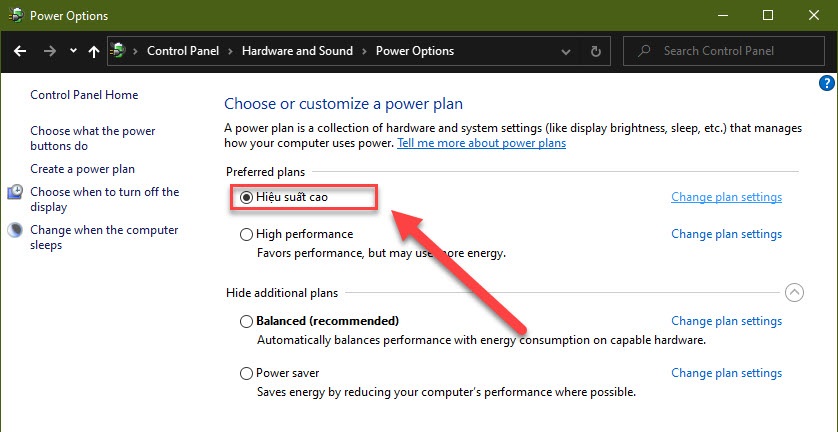Viewport: 838px width, 432px height.
Task: Go to Control Panel breadcrumb
Action: point(183,51)
